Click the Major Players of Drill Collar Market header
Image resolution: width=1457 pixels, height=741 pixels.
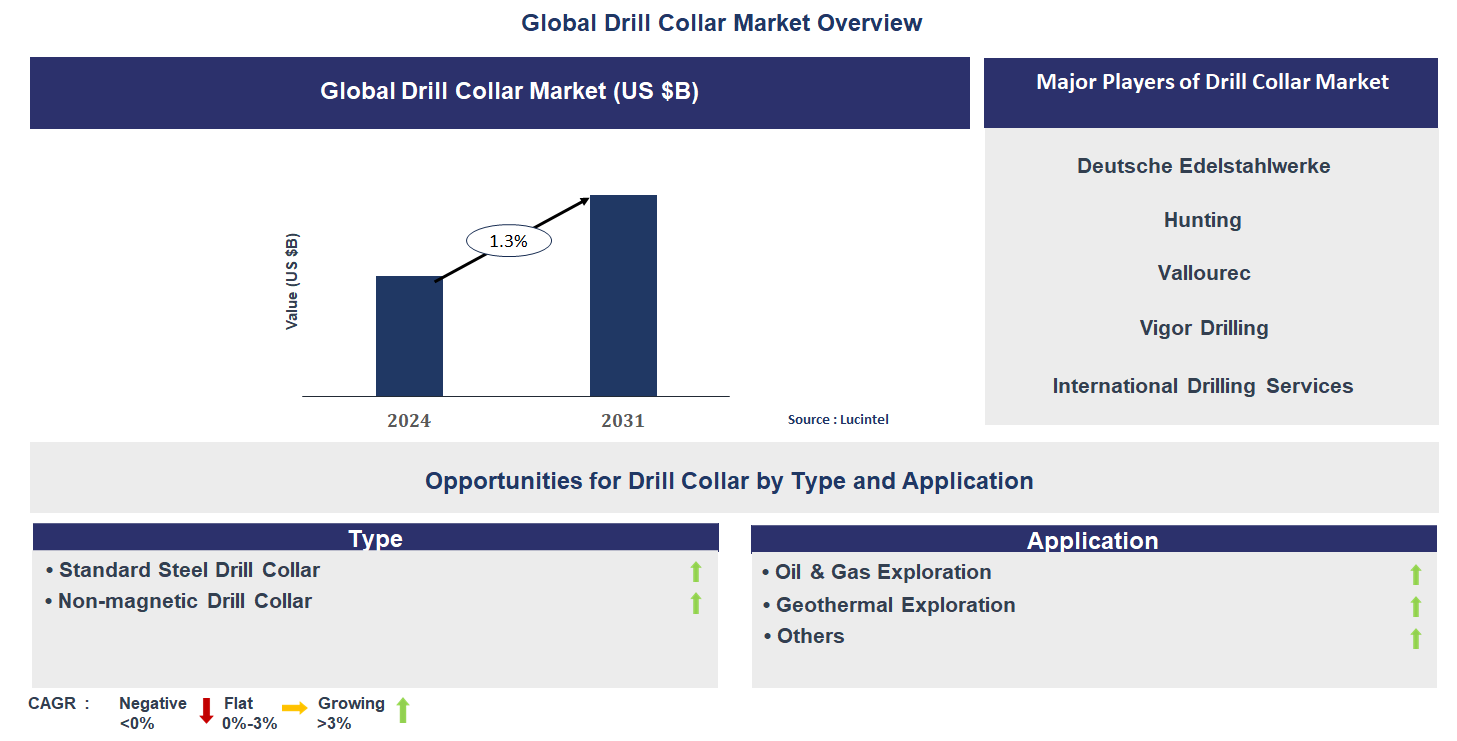(x=1211, y=82)
